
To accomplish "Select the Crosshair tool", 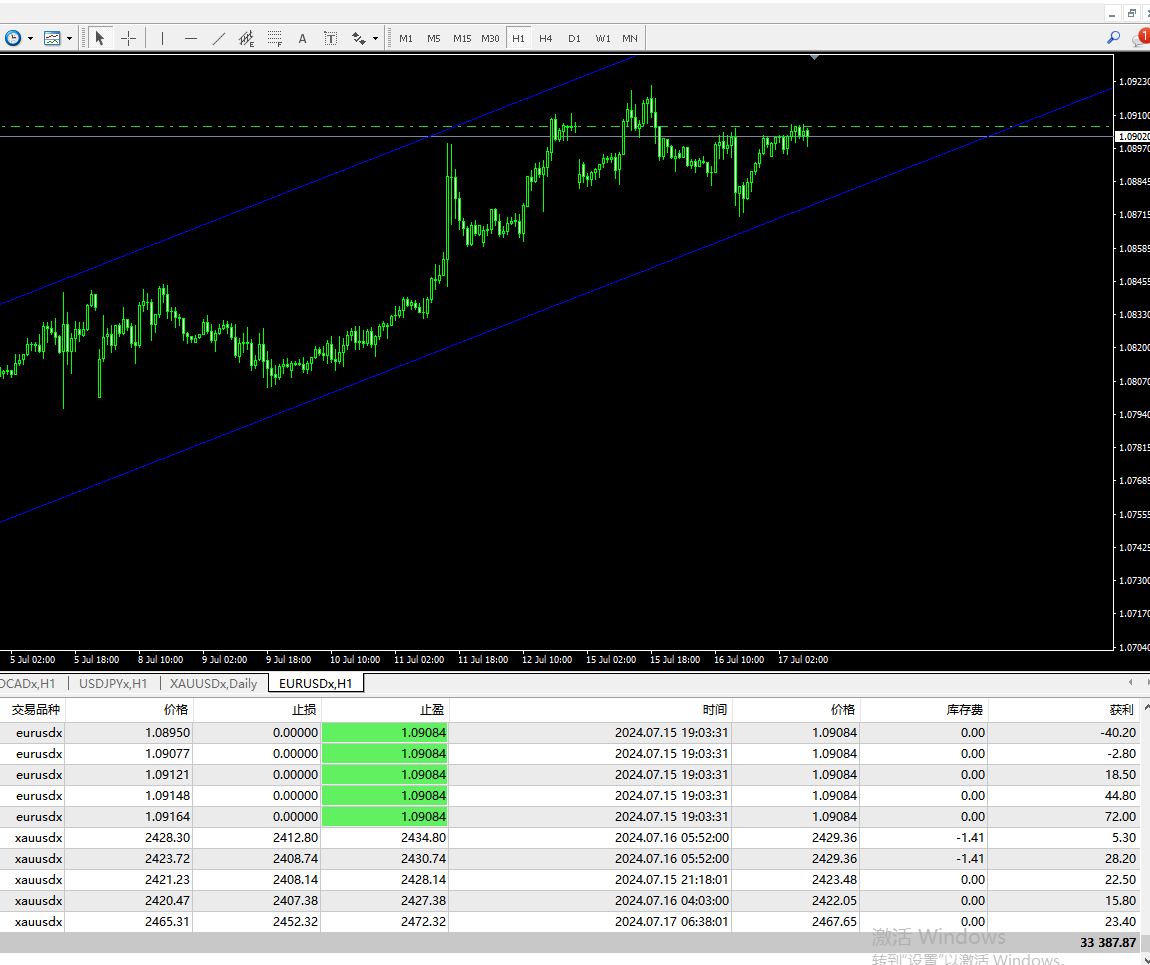I will [x=128, y=38].
